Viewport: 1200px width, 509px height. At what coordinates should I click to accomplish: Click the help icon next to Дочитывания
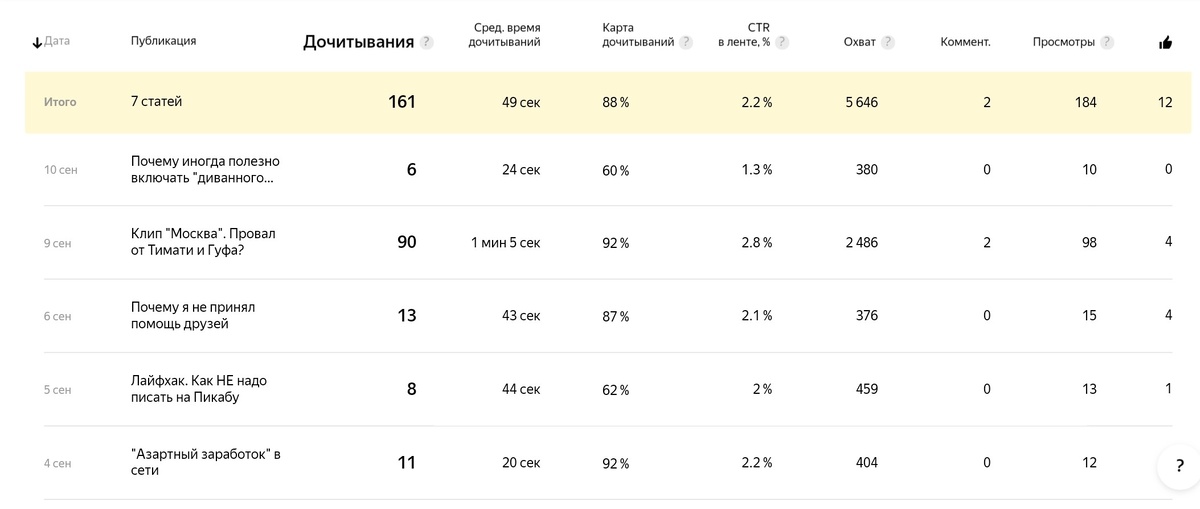point(427,42)
